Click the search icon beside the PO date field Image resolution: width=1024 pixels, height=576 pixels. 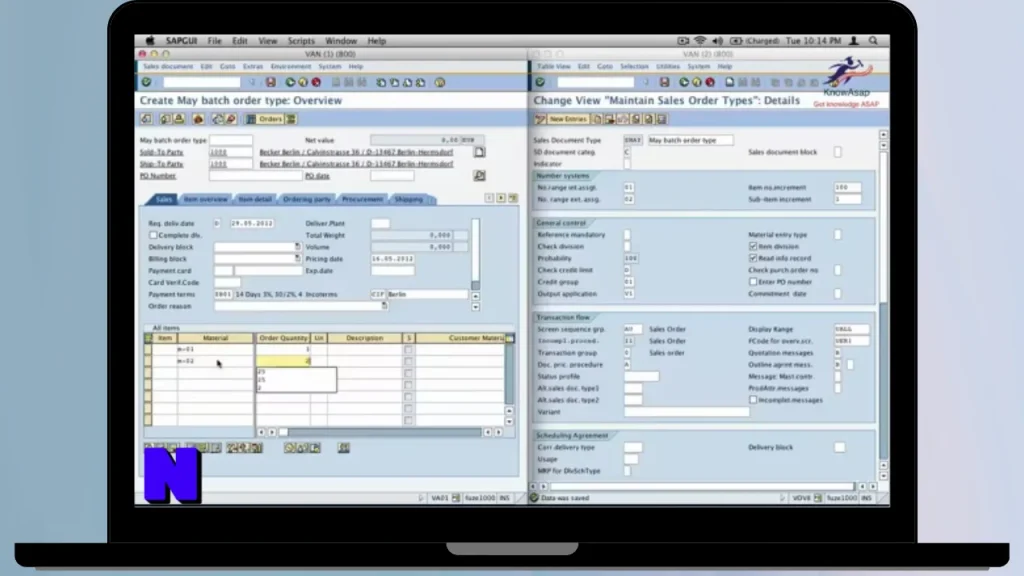[x=479, y=176]
